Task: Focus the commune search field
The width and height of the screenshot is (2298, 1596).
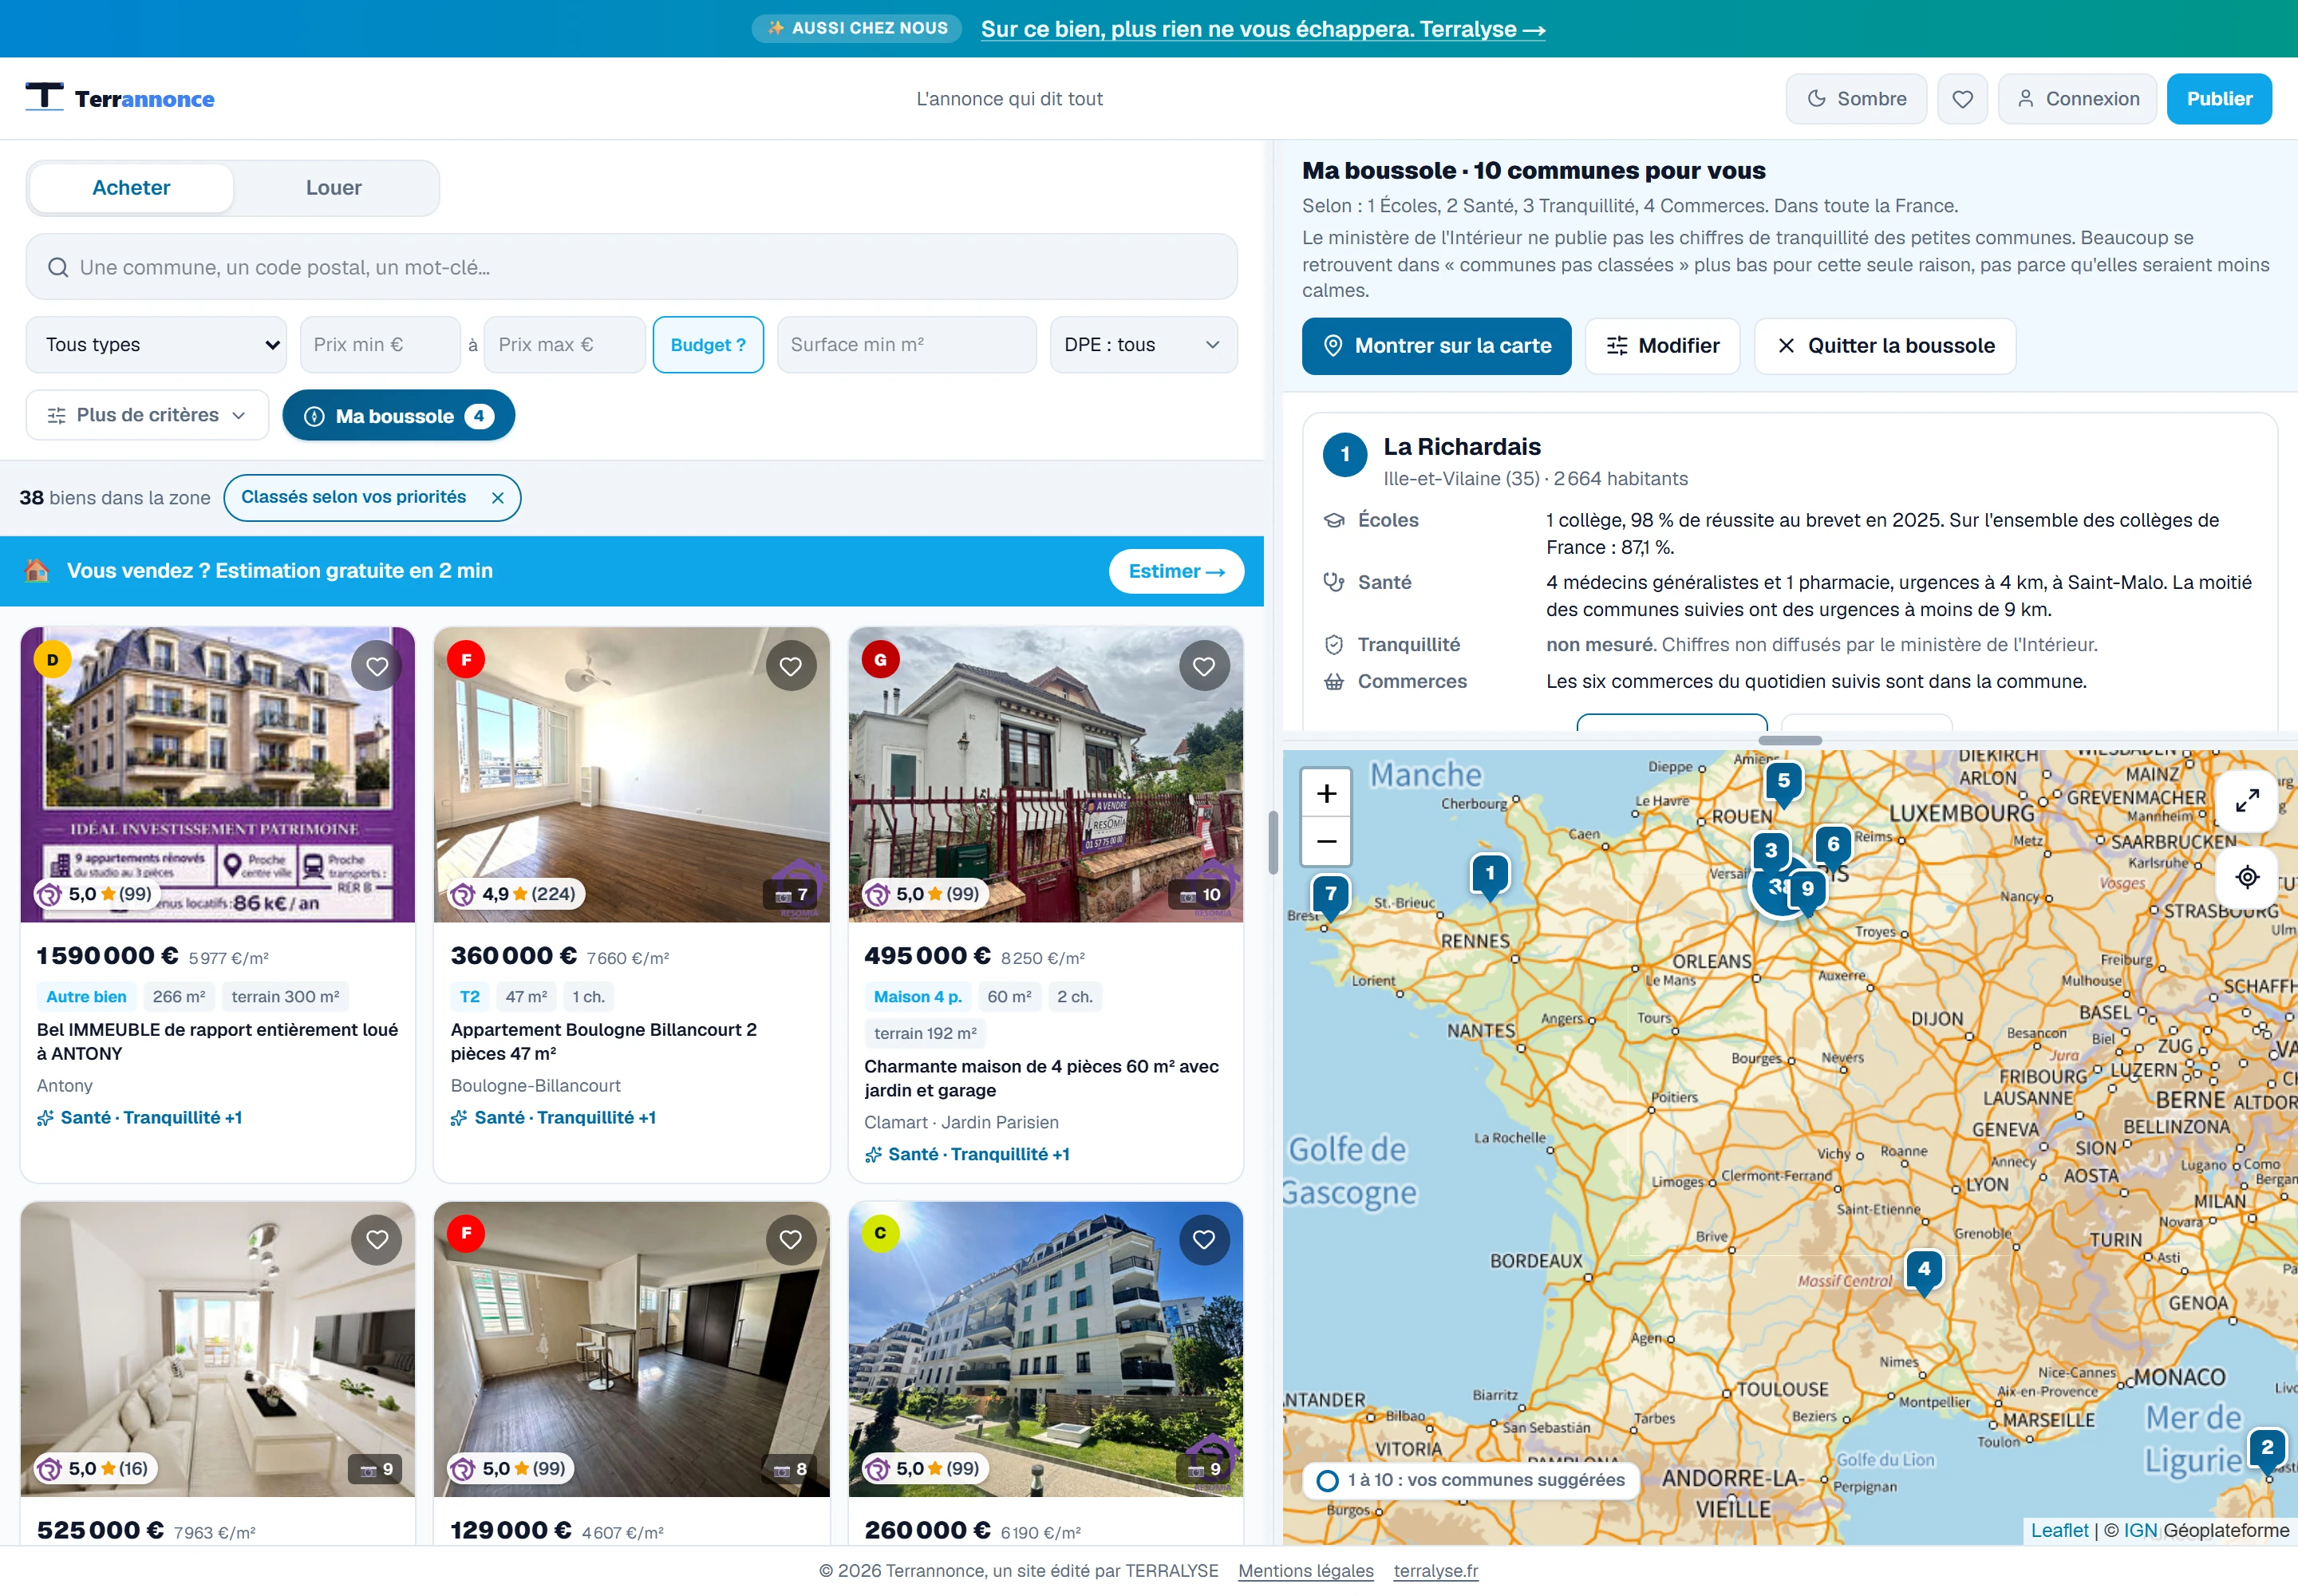Action: (631, 267)
